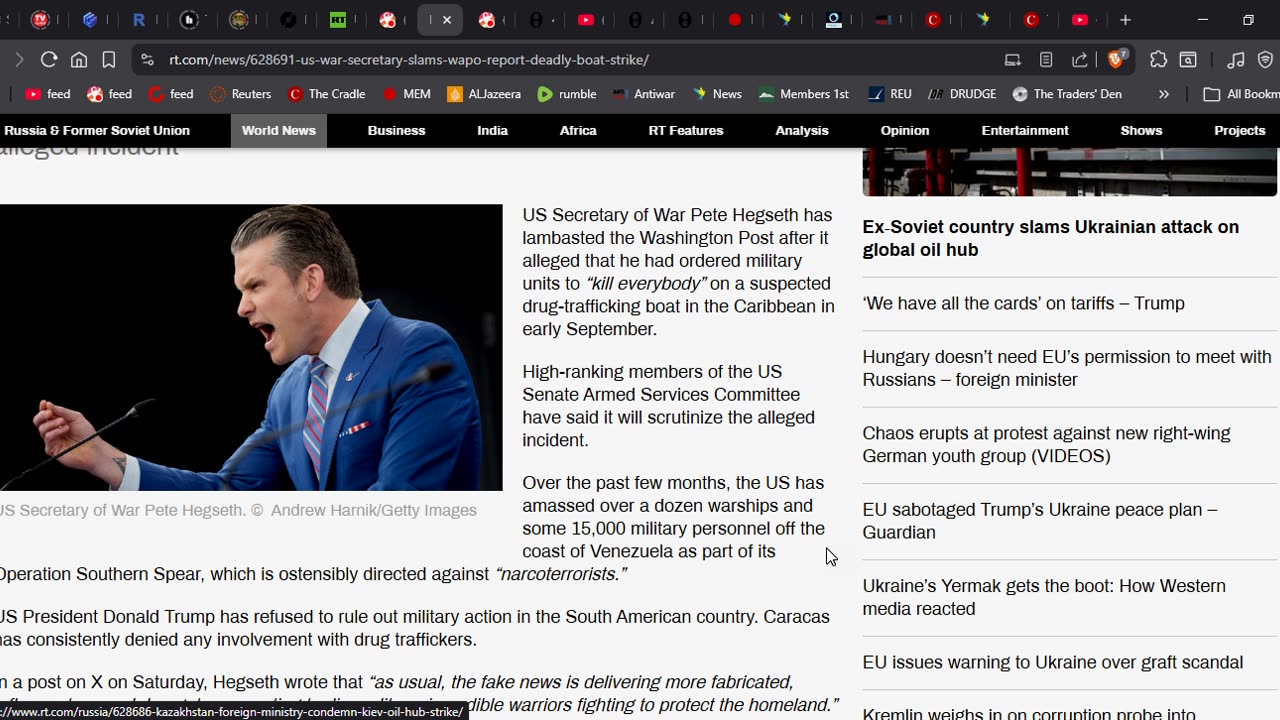Switch to the blue R tab

point(139,20)
